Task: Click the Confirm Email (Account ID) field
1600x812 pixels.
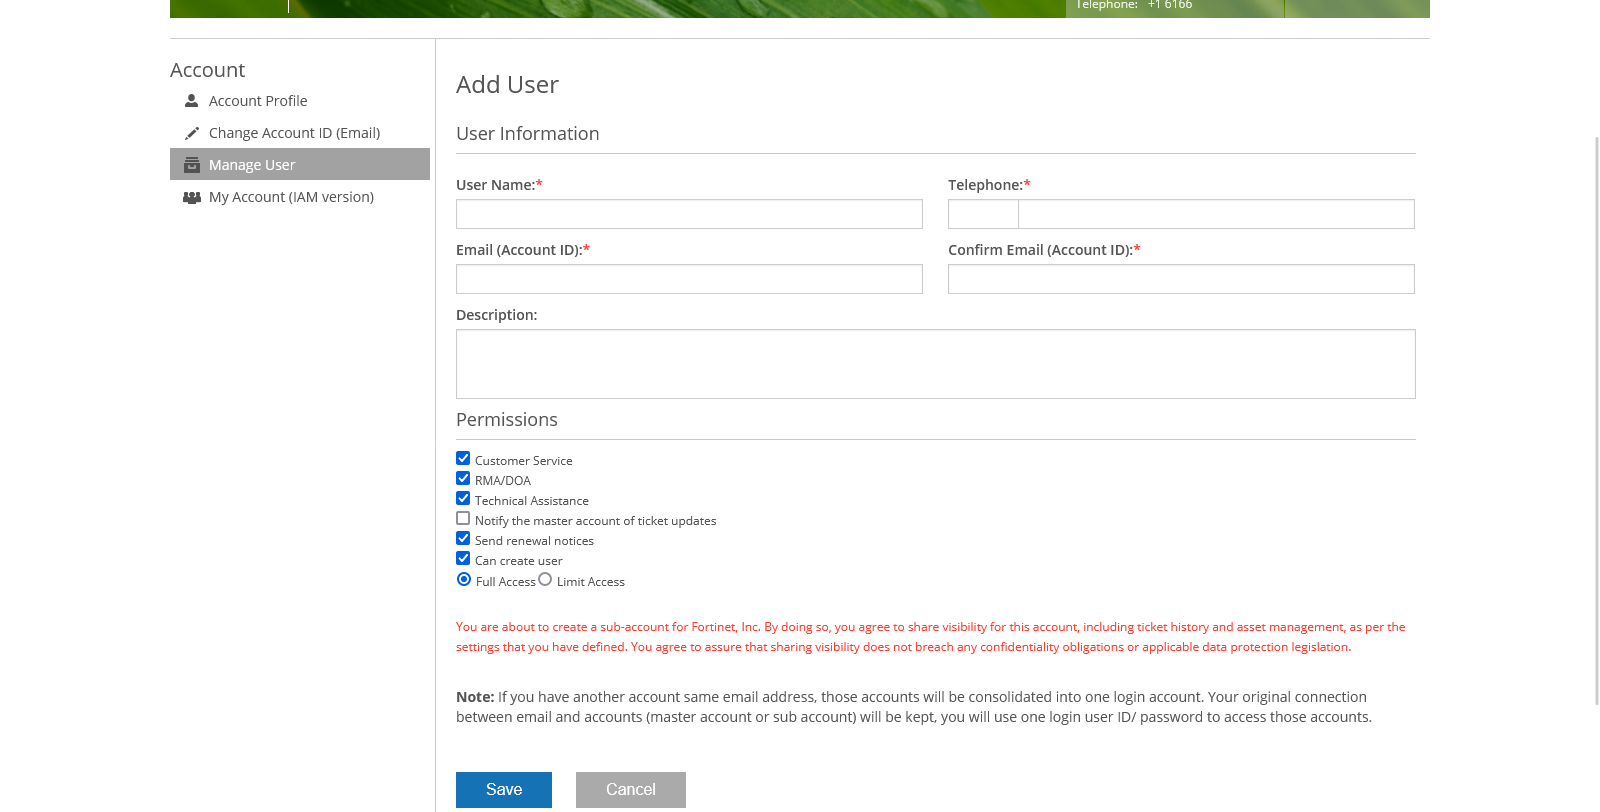Action: point(1181,279)
